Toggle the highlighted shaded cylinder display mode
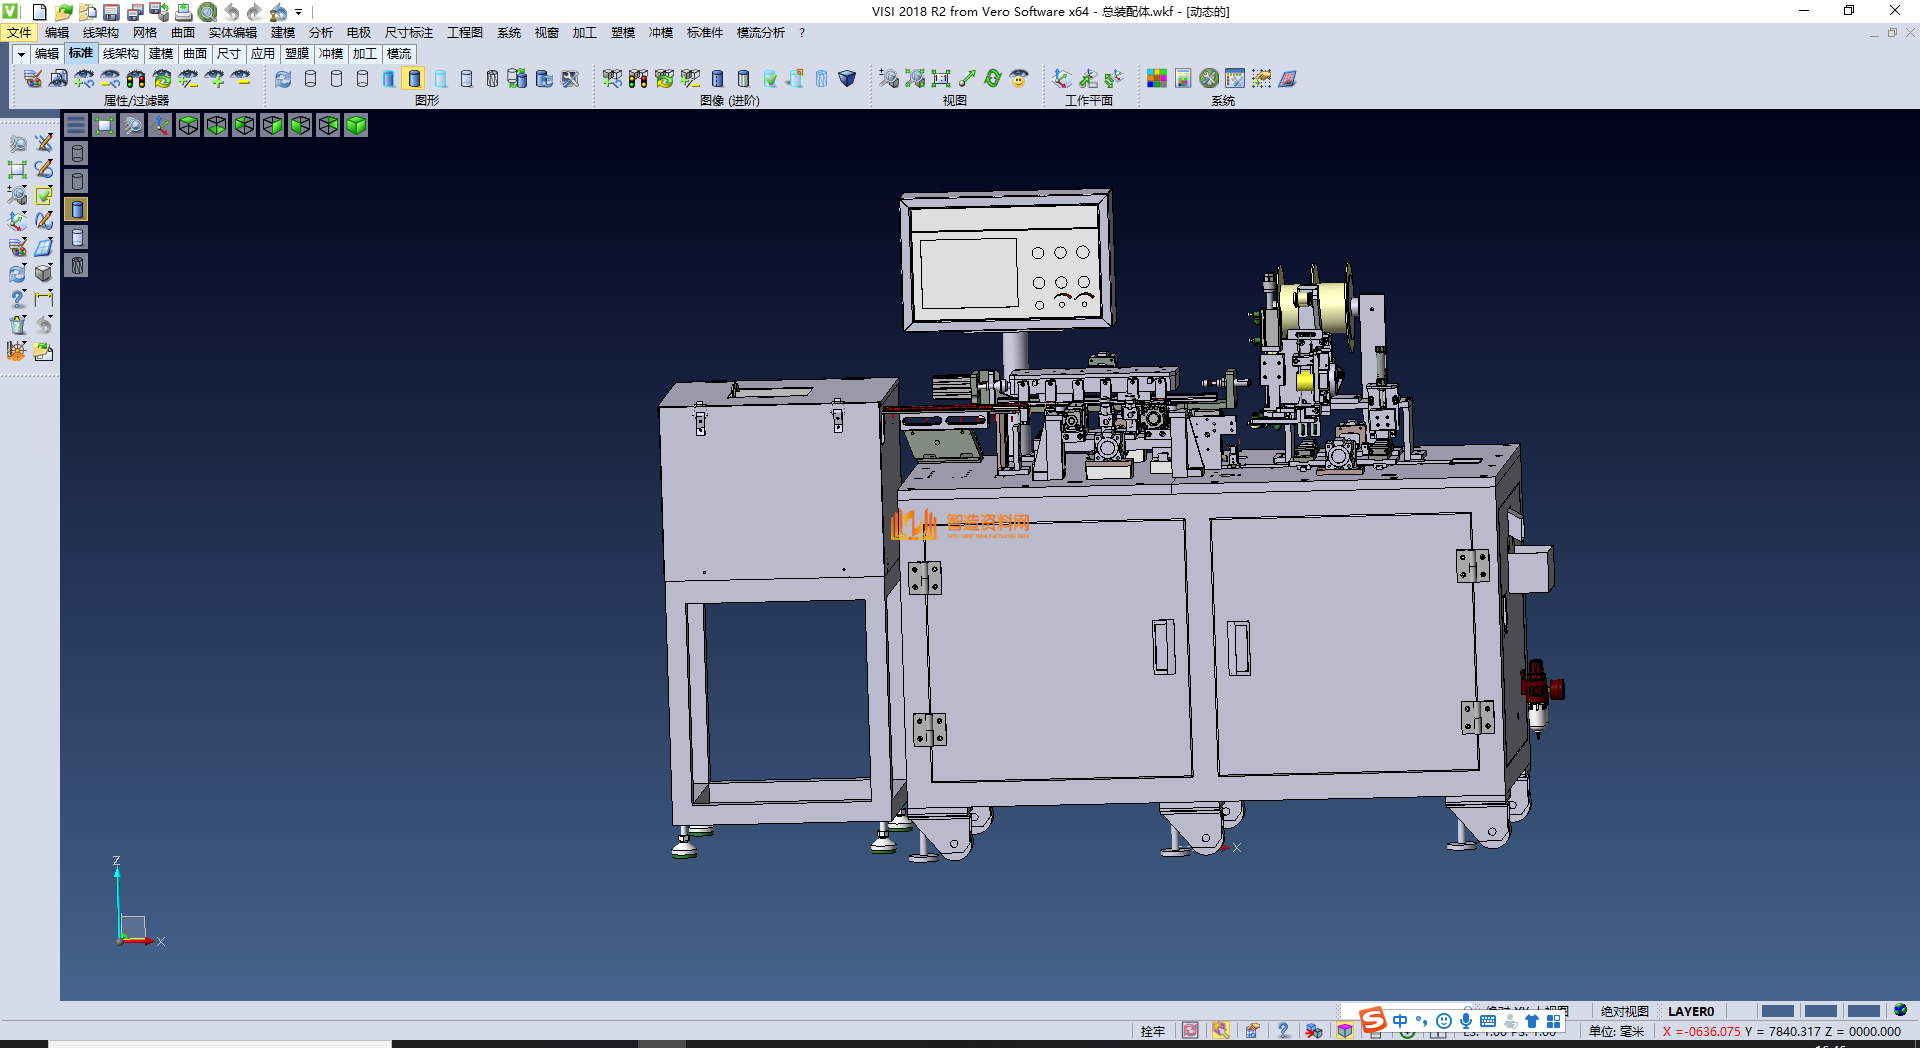 coord(414,78)
